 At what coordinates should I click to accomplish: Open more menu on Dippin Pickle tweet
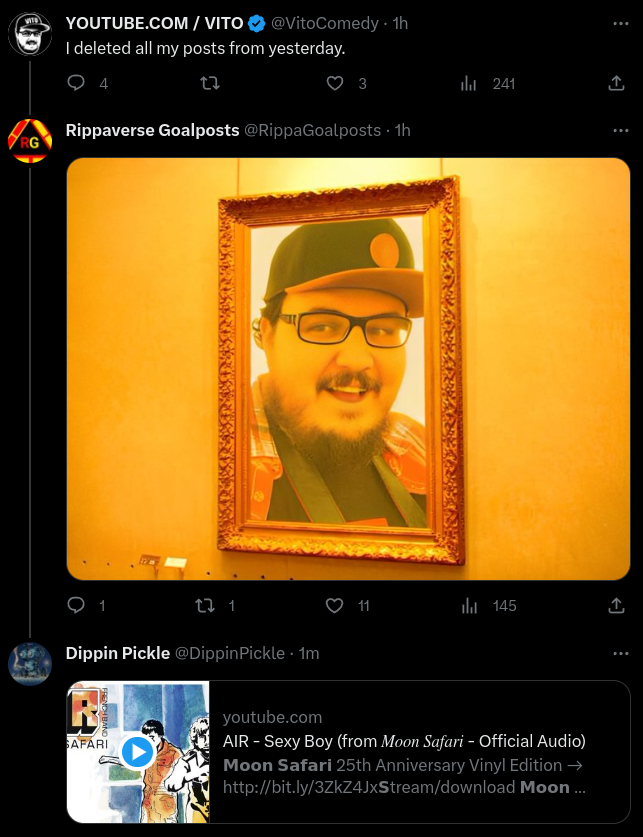621,653
